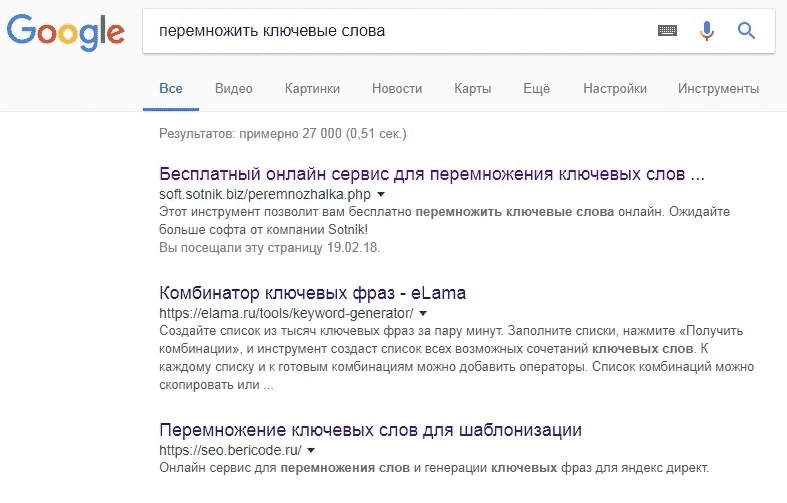Open the Карты tab
Viewport: 787px width, 503px height.
point(473,88)
